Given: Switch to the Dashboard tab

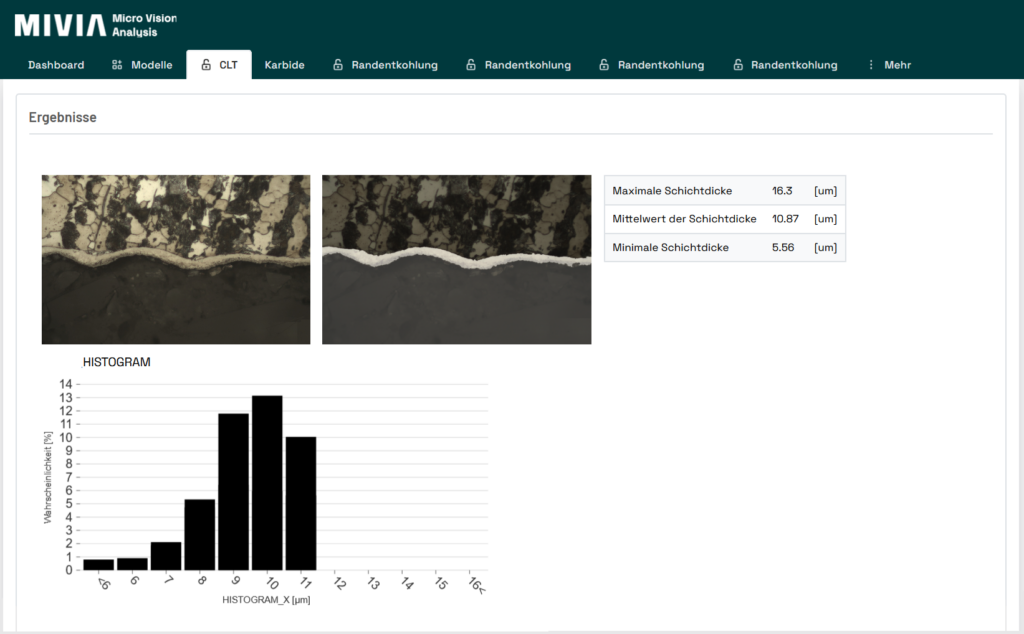Looking at the screenshot, I should [x=56, y=65].
